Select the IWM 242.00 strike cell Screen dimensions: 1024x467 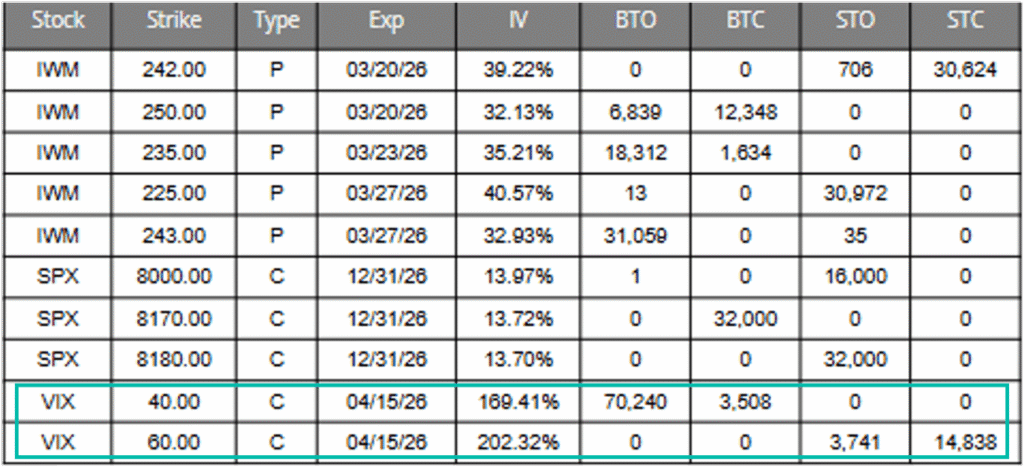[x=174, y=70]
